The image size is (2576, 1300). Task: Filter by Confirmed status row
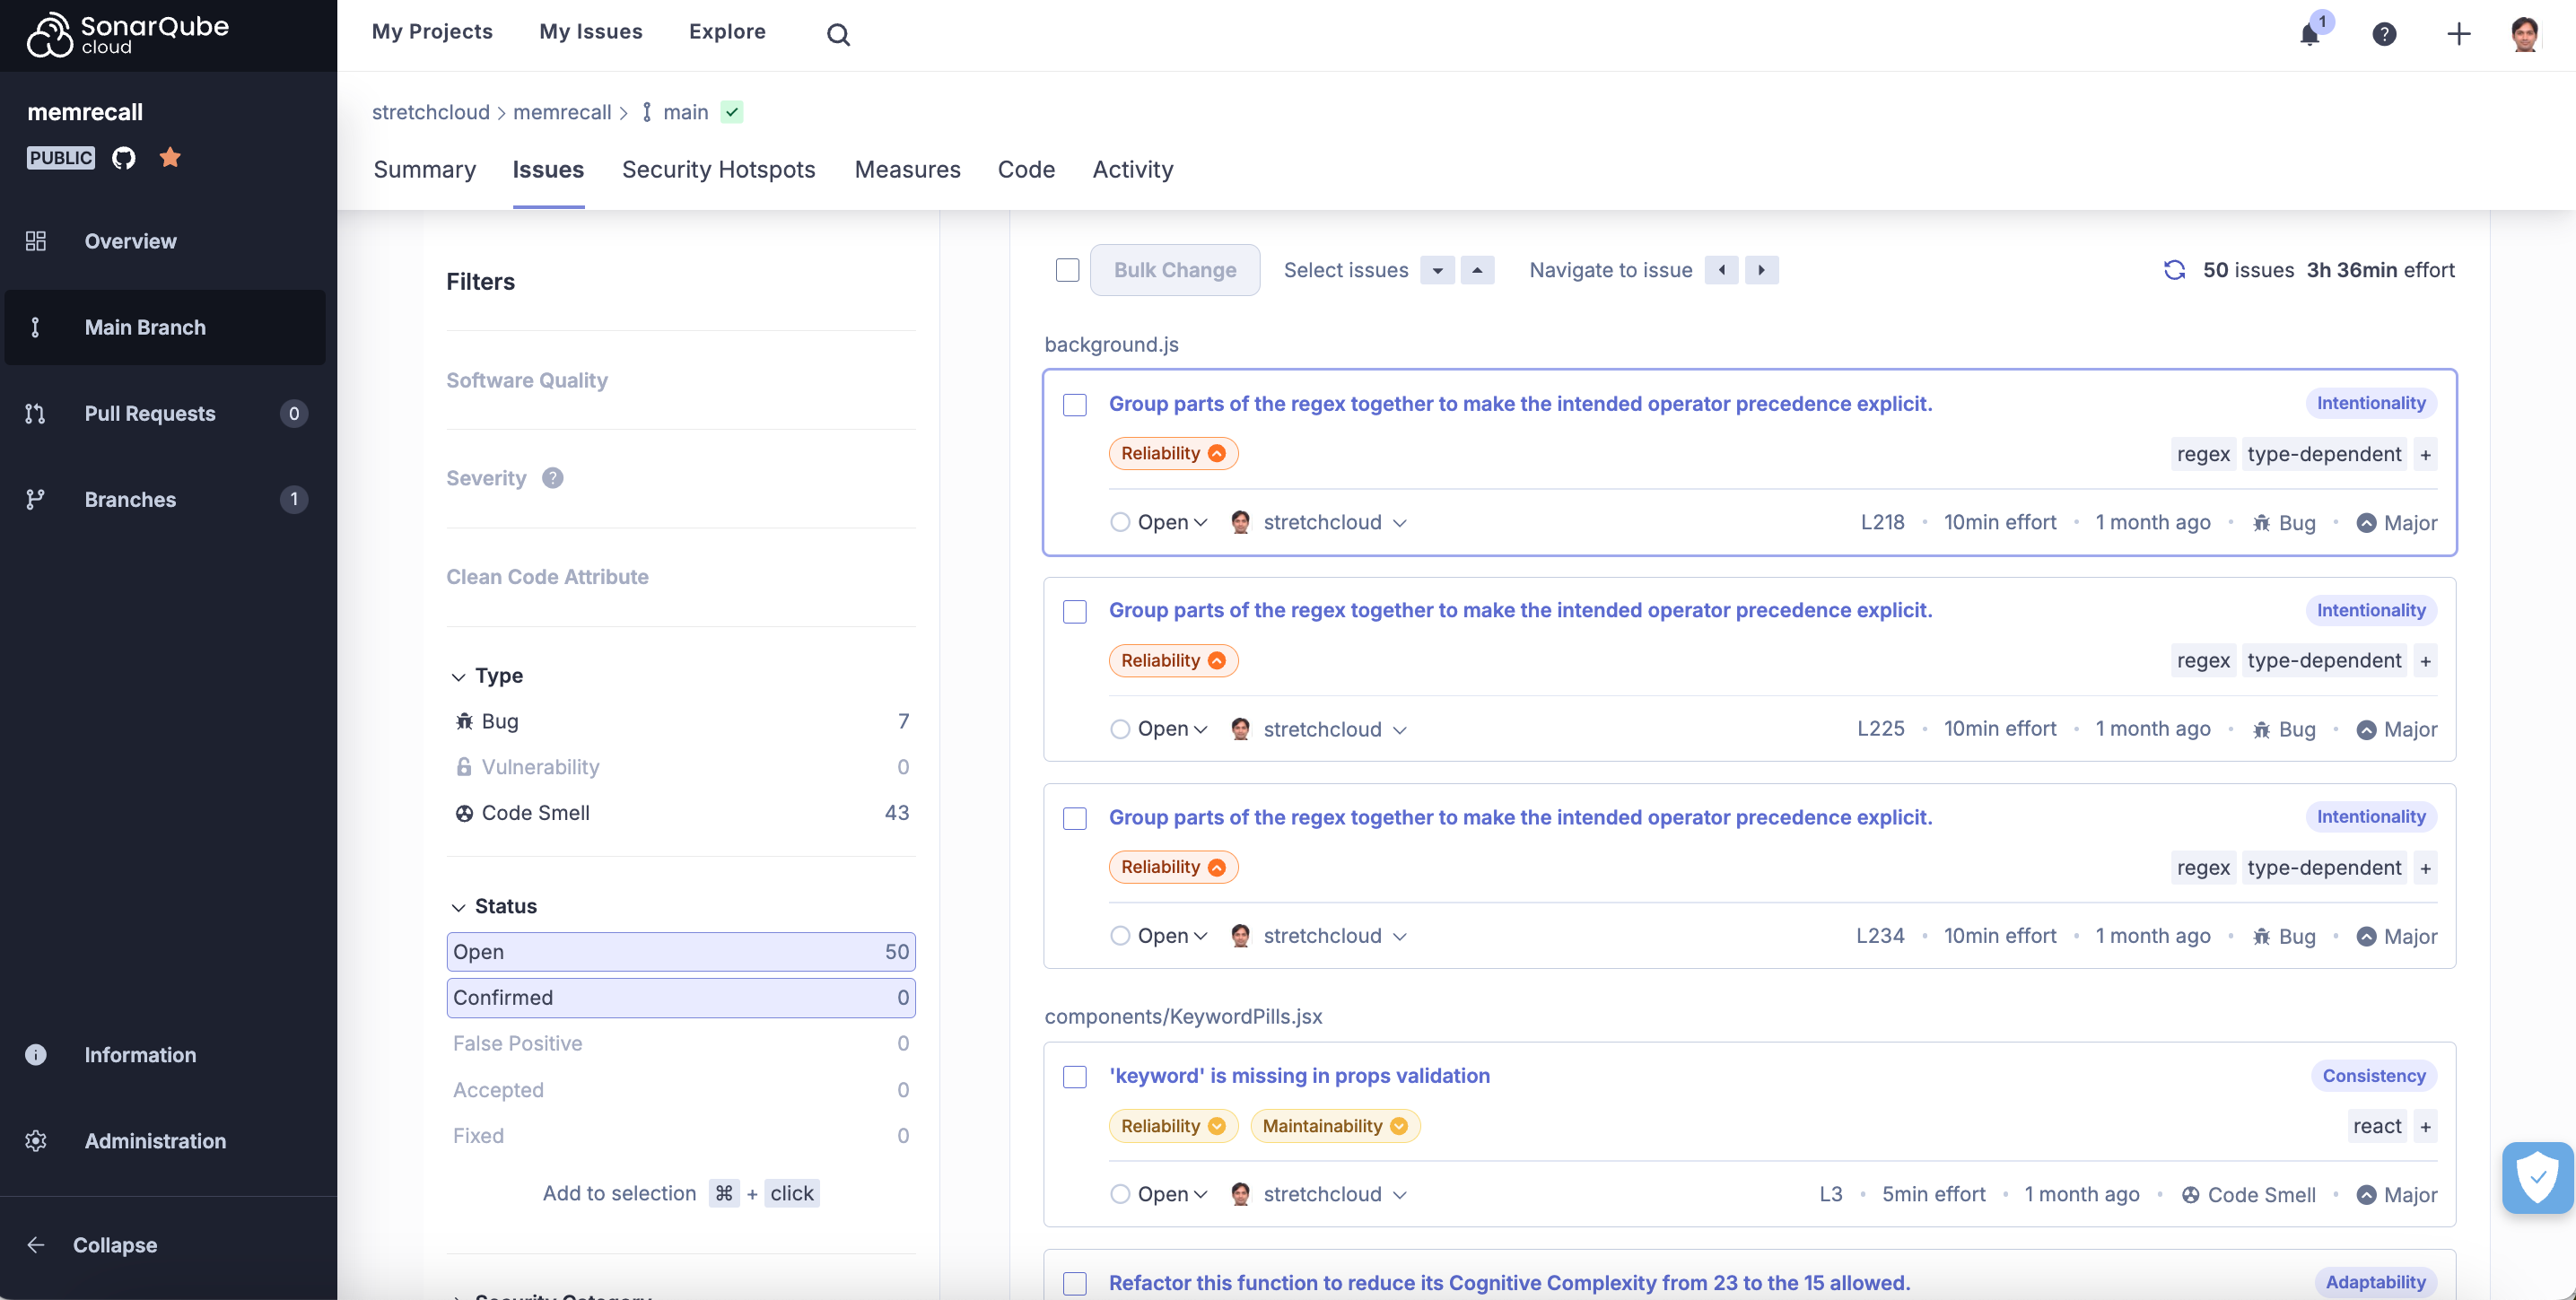point(681,997)
